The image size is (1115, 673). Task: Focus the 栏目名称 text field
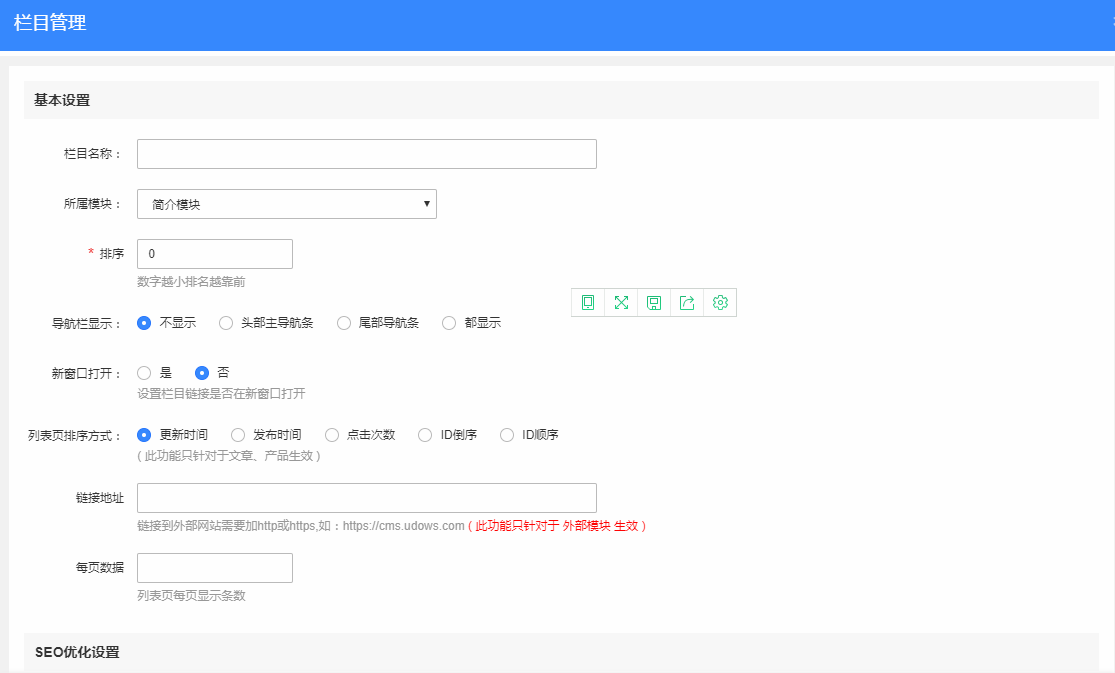[366, 154]
